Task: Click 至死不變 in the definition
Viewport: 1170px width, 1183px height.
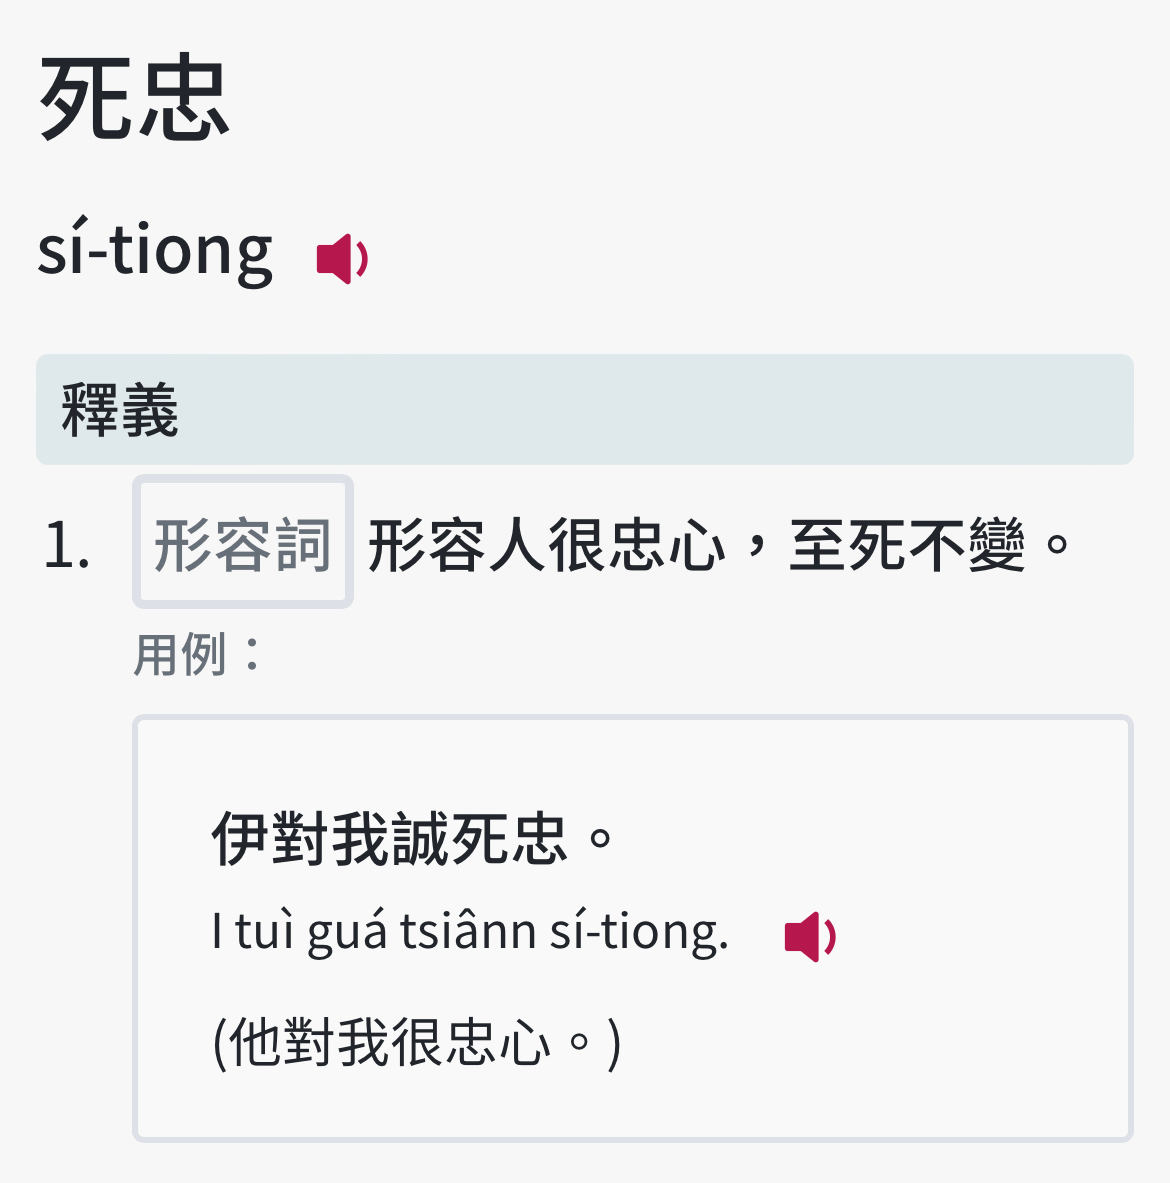Action: pos(907,545)
